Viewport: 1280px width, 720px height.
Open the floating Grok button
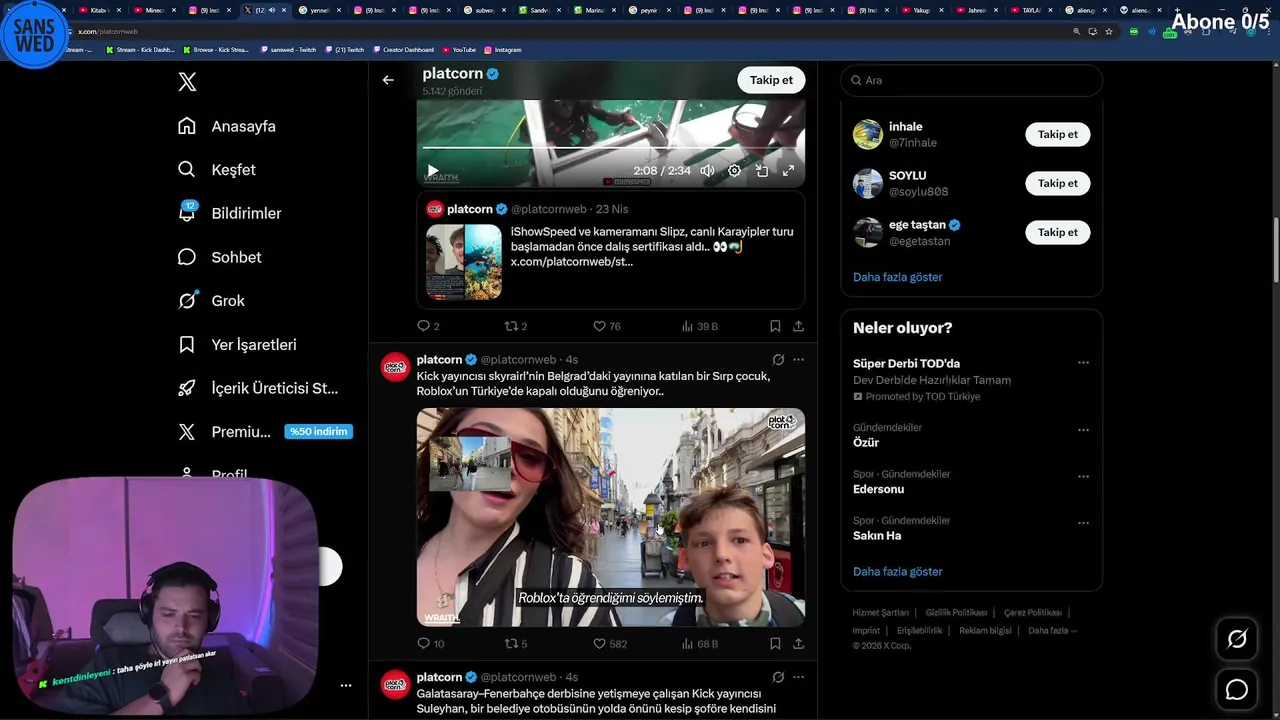1237,639
